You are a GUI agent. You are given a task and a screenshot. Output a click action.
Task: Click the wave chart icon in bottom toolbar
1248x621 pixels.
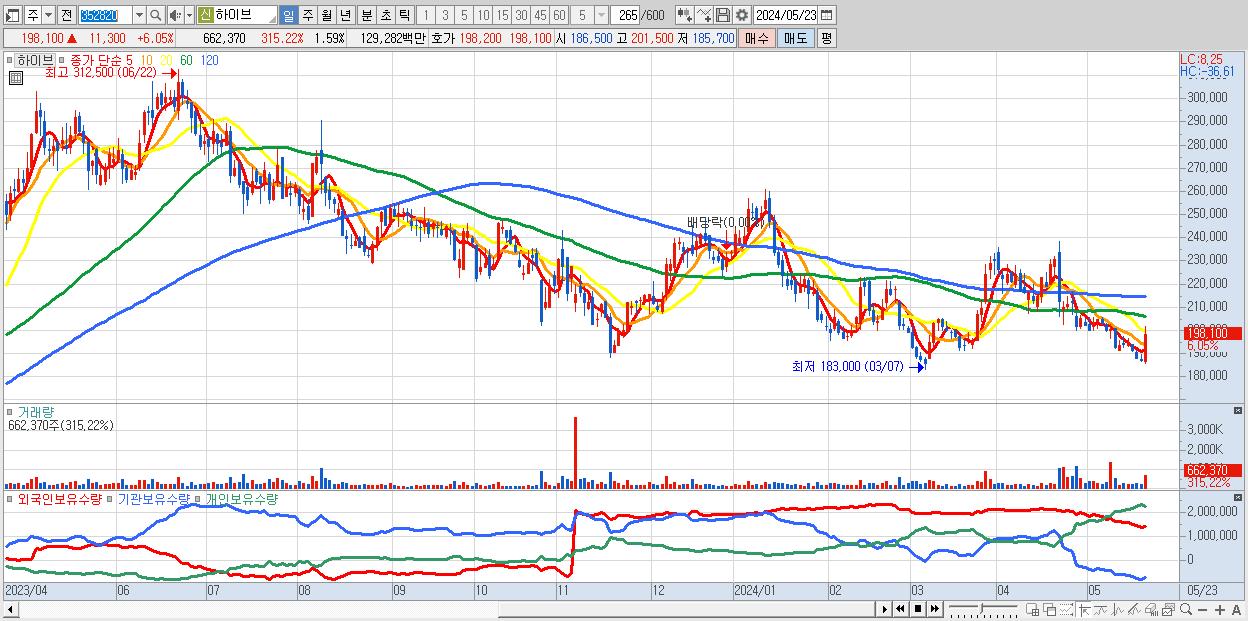point(1118,609)
